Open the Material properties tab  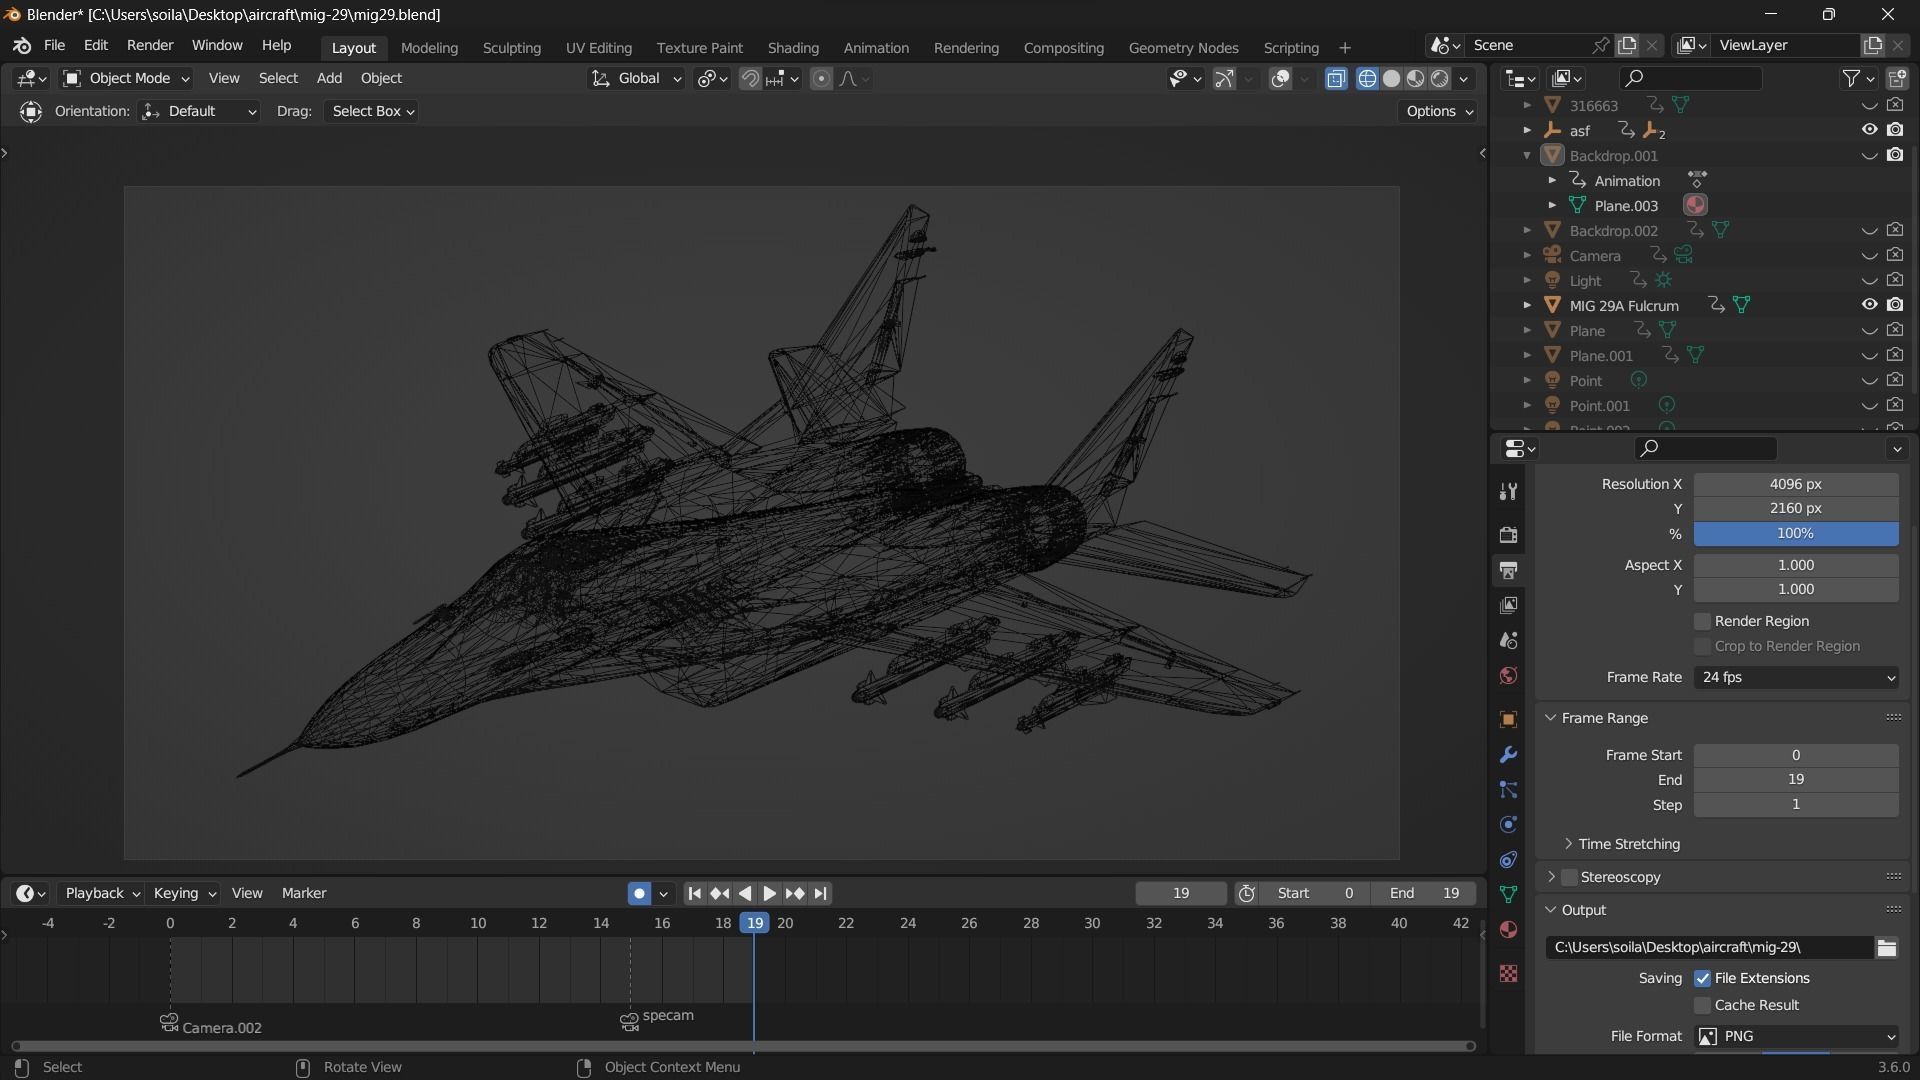1508,930
